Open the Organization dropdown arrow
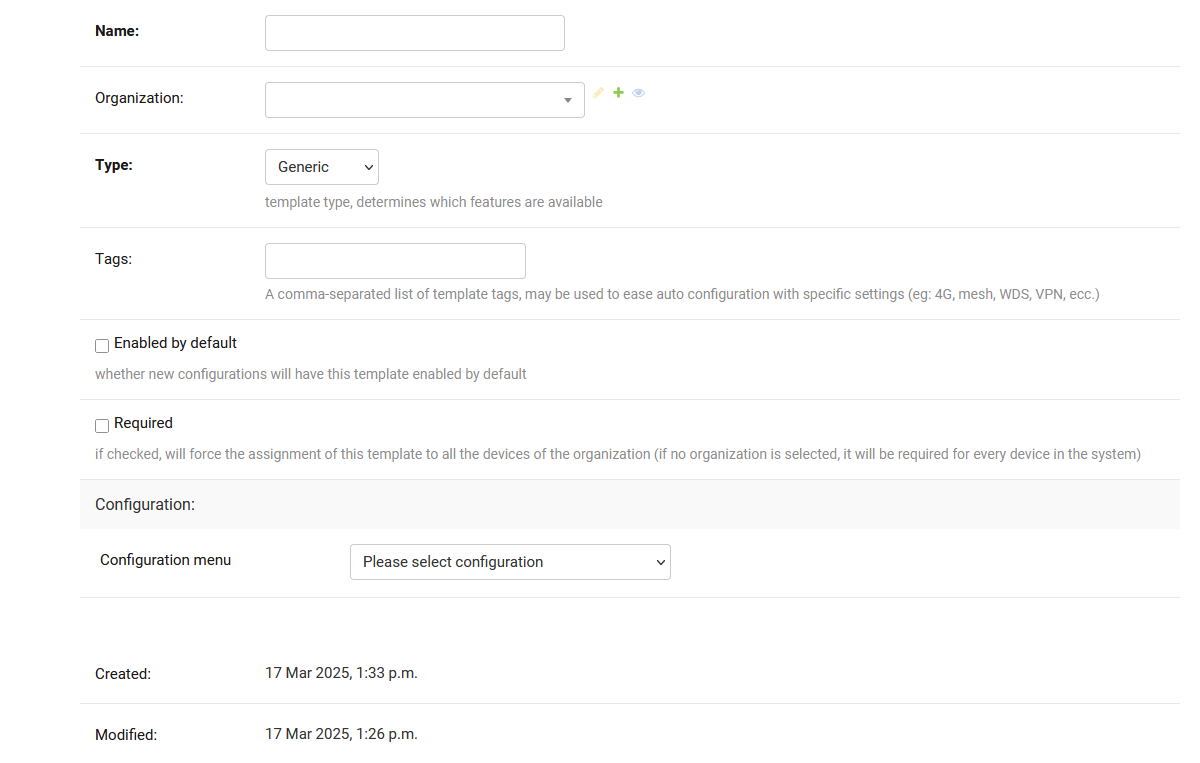The width and height of the screenshot is (1200, 763). (567, 100)
